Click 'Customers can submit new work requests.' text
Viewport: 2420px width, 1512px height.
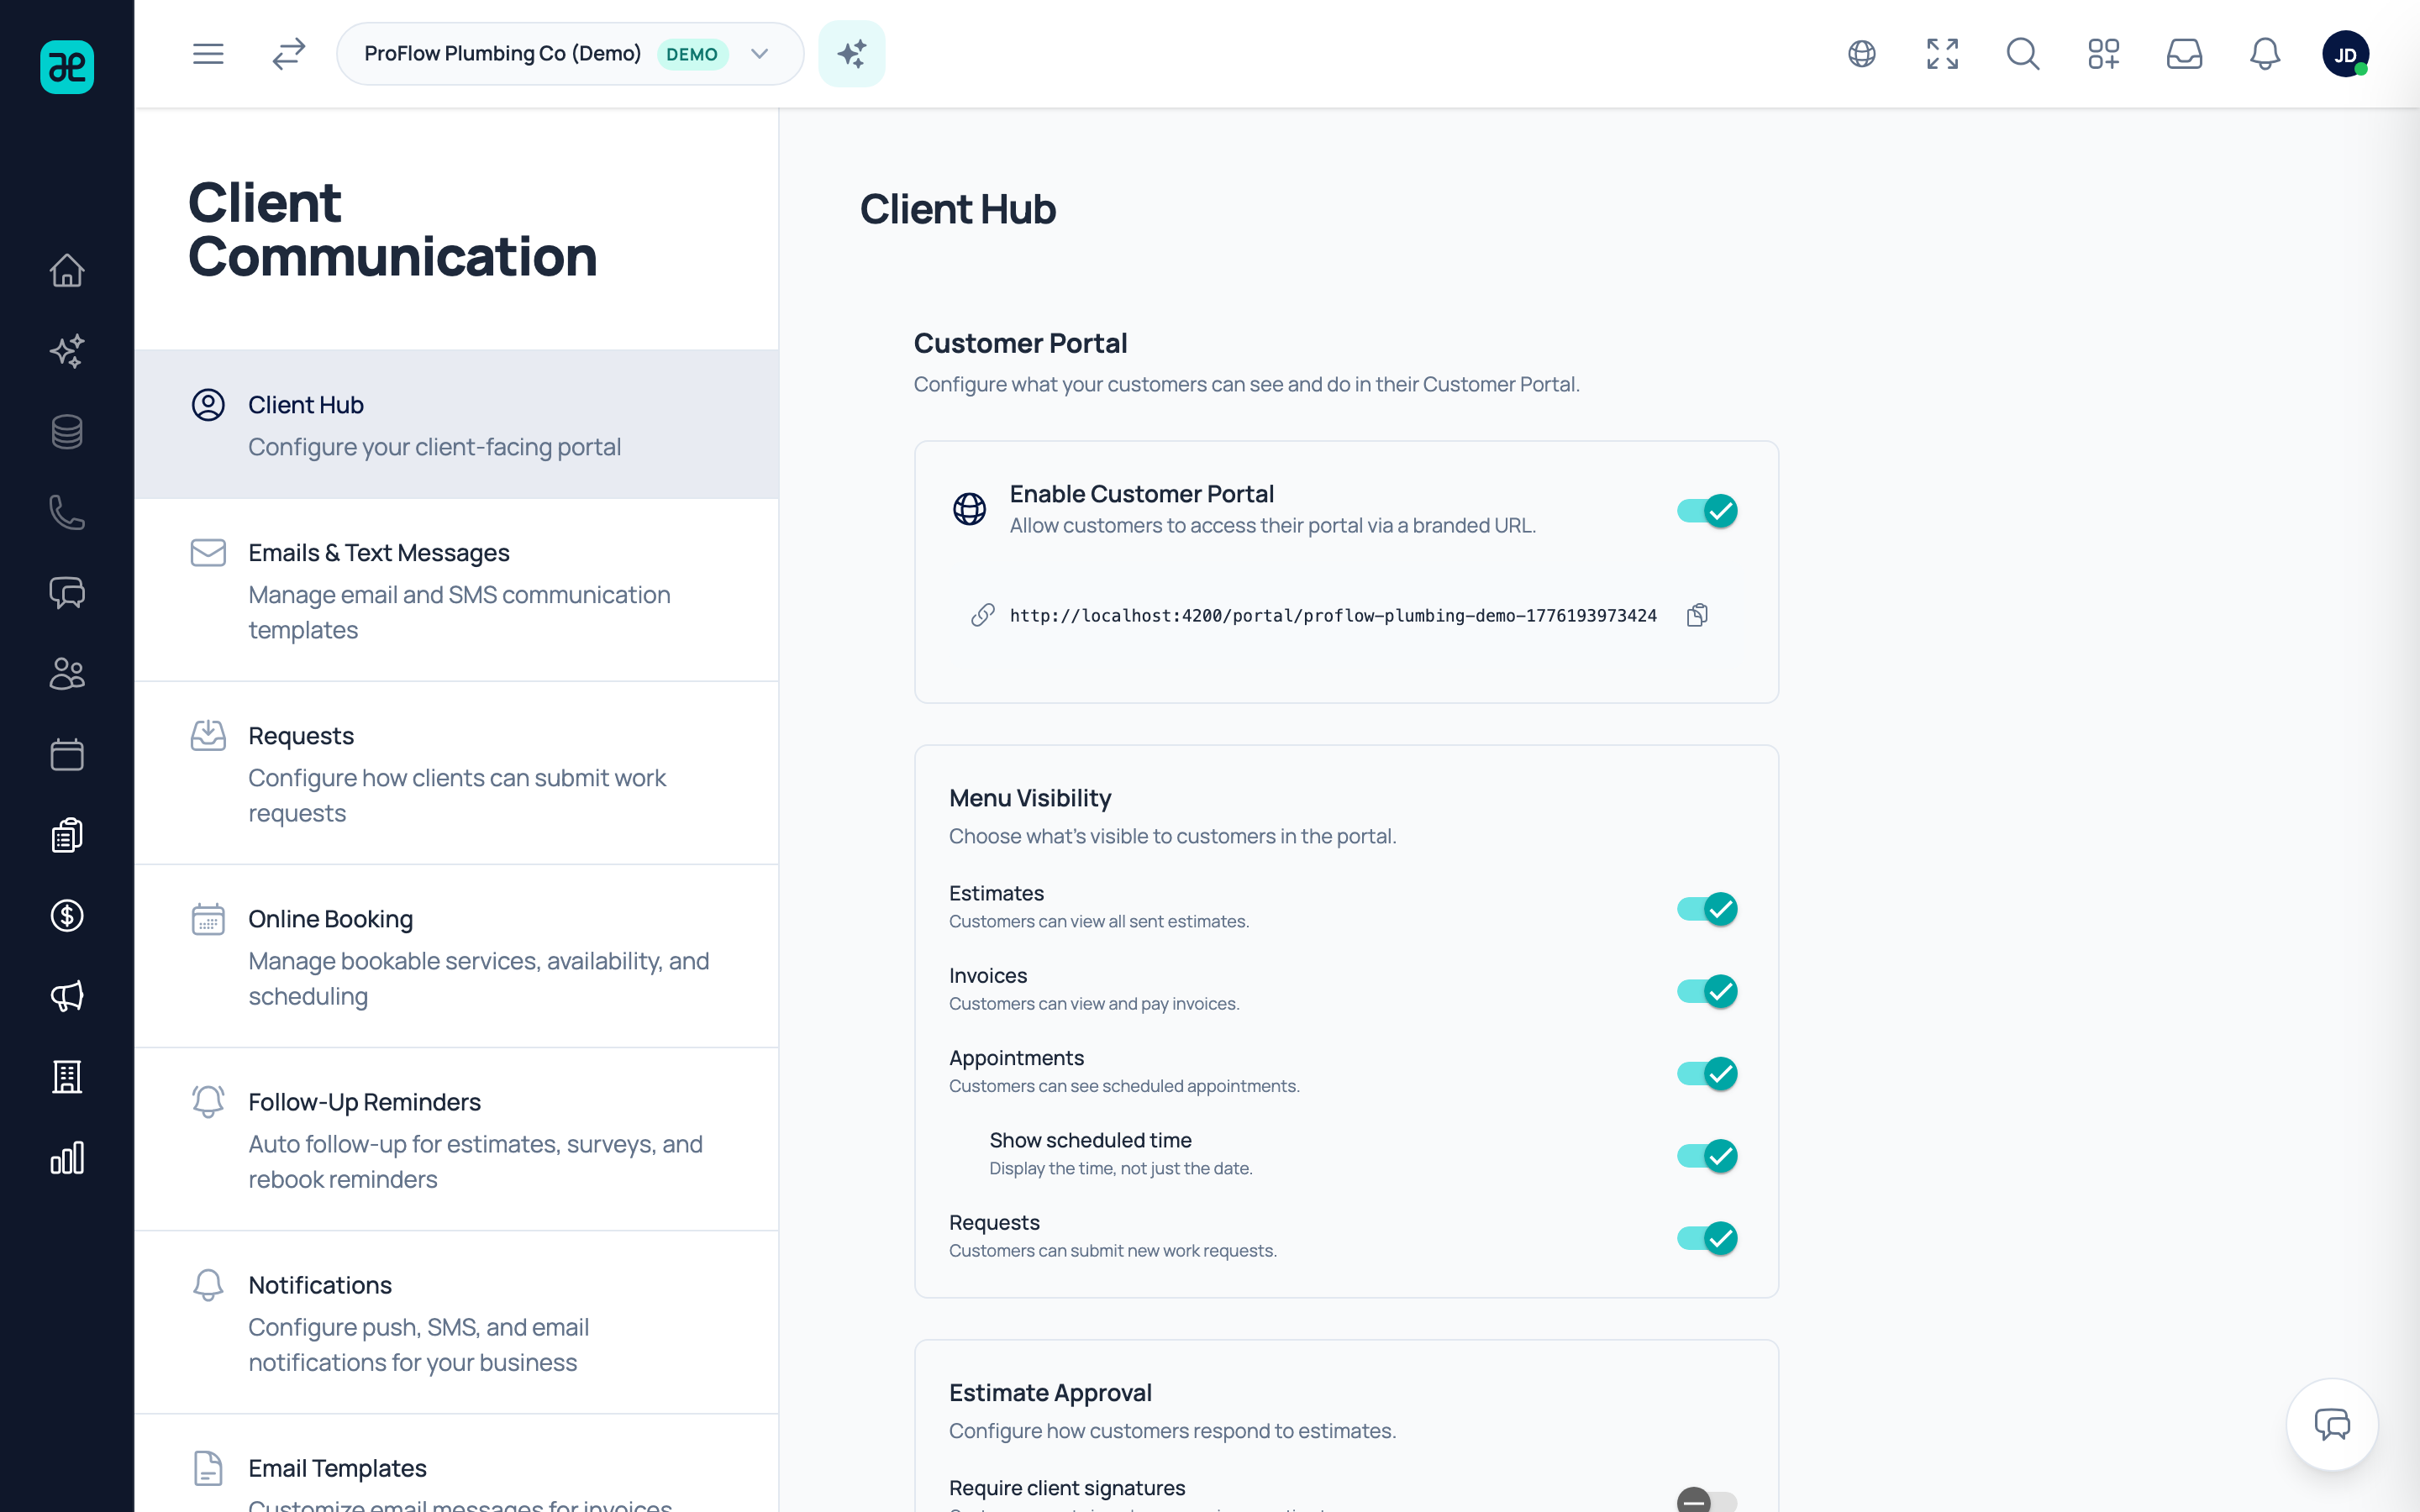pos(1113,1250)
